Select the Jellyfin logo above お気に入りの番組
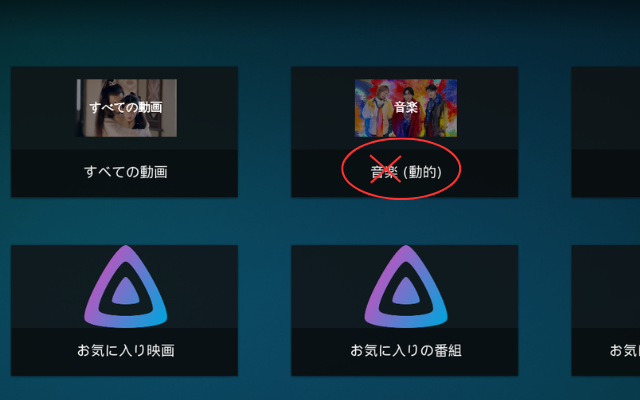The image size is (640, 400). (x=406, y=287)
